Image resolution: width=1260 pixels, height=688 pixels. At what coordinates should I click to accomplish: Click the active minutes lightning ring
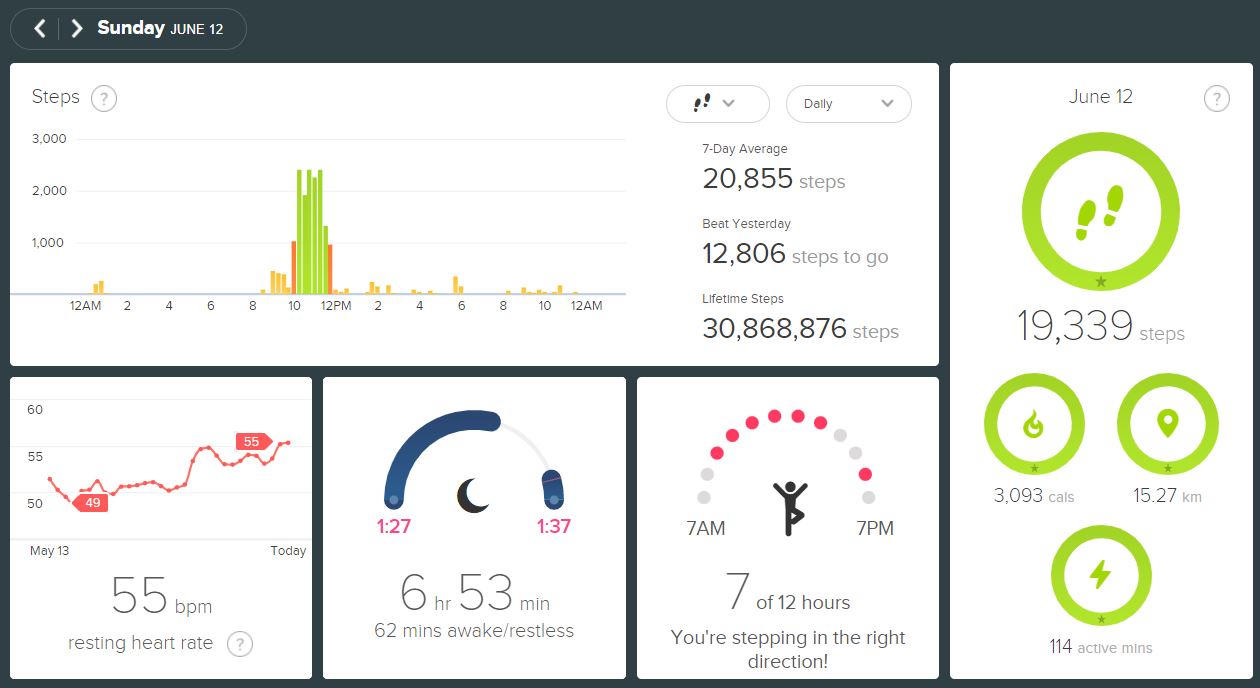(1100, 575)
